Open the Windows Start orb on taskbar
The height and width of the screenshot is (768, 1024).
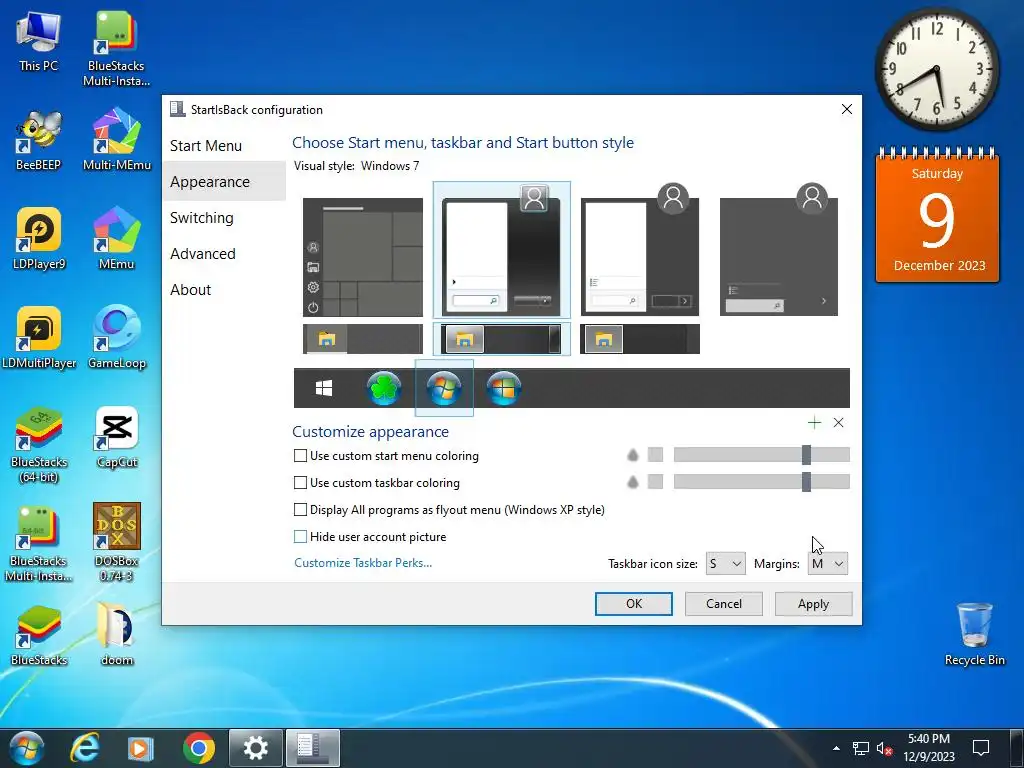tap(26, 748)
